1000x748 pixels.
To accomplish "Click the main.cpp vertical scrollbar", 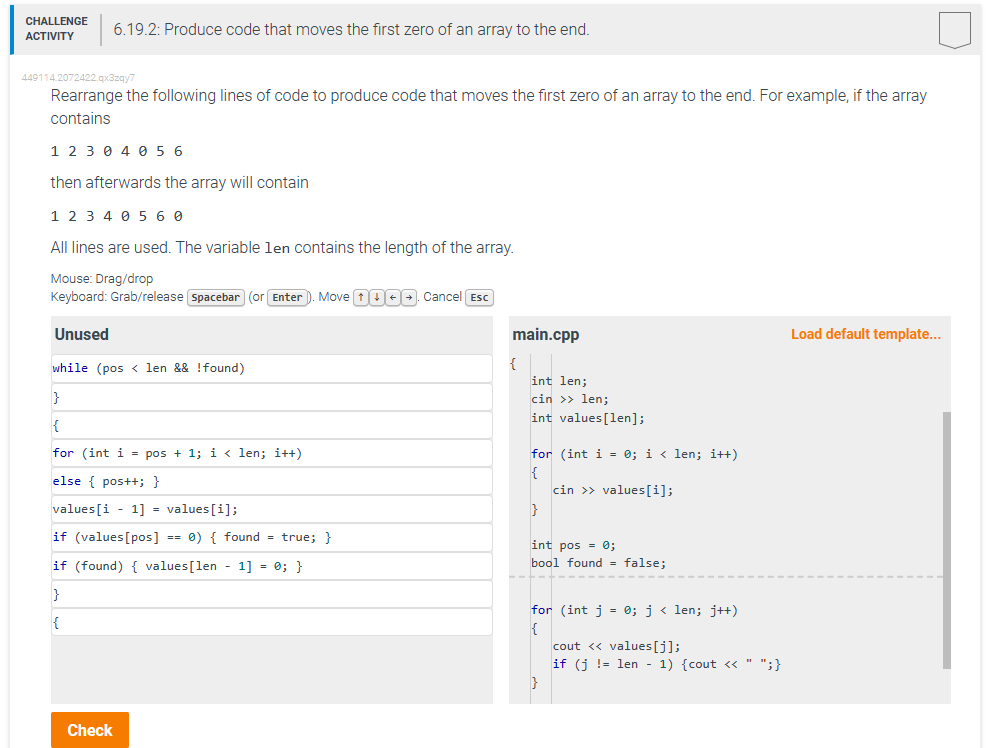I will click(946, 540).
